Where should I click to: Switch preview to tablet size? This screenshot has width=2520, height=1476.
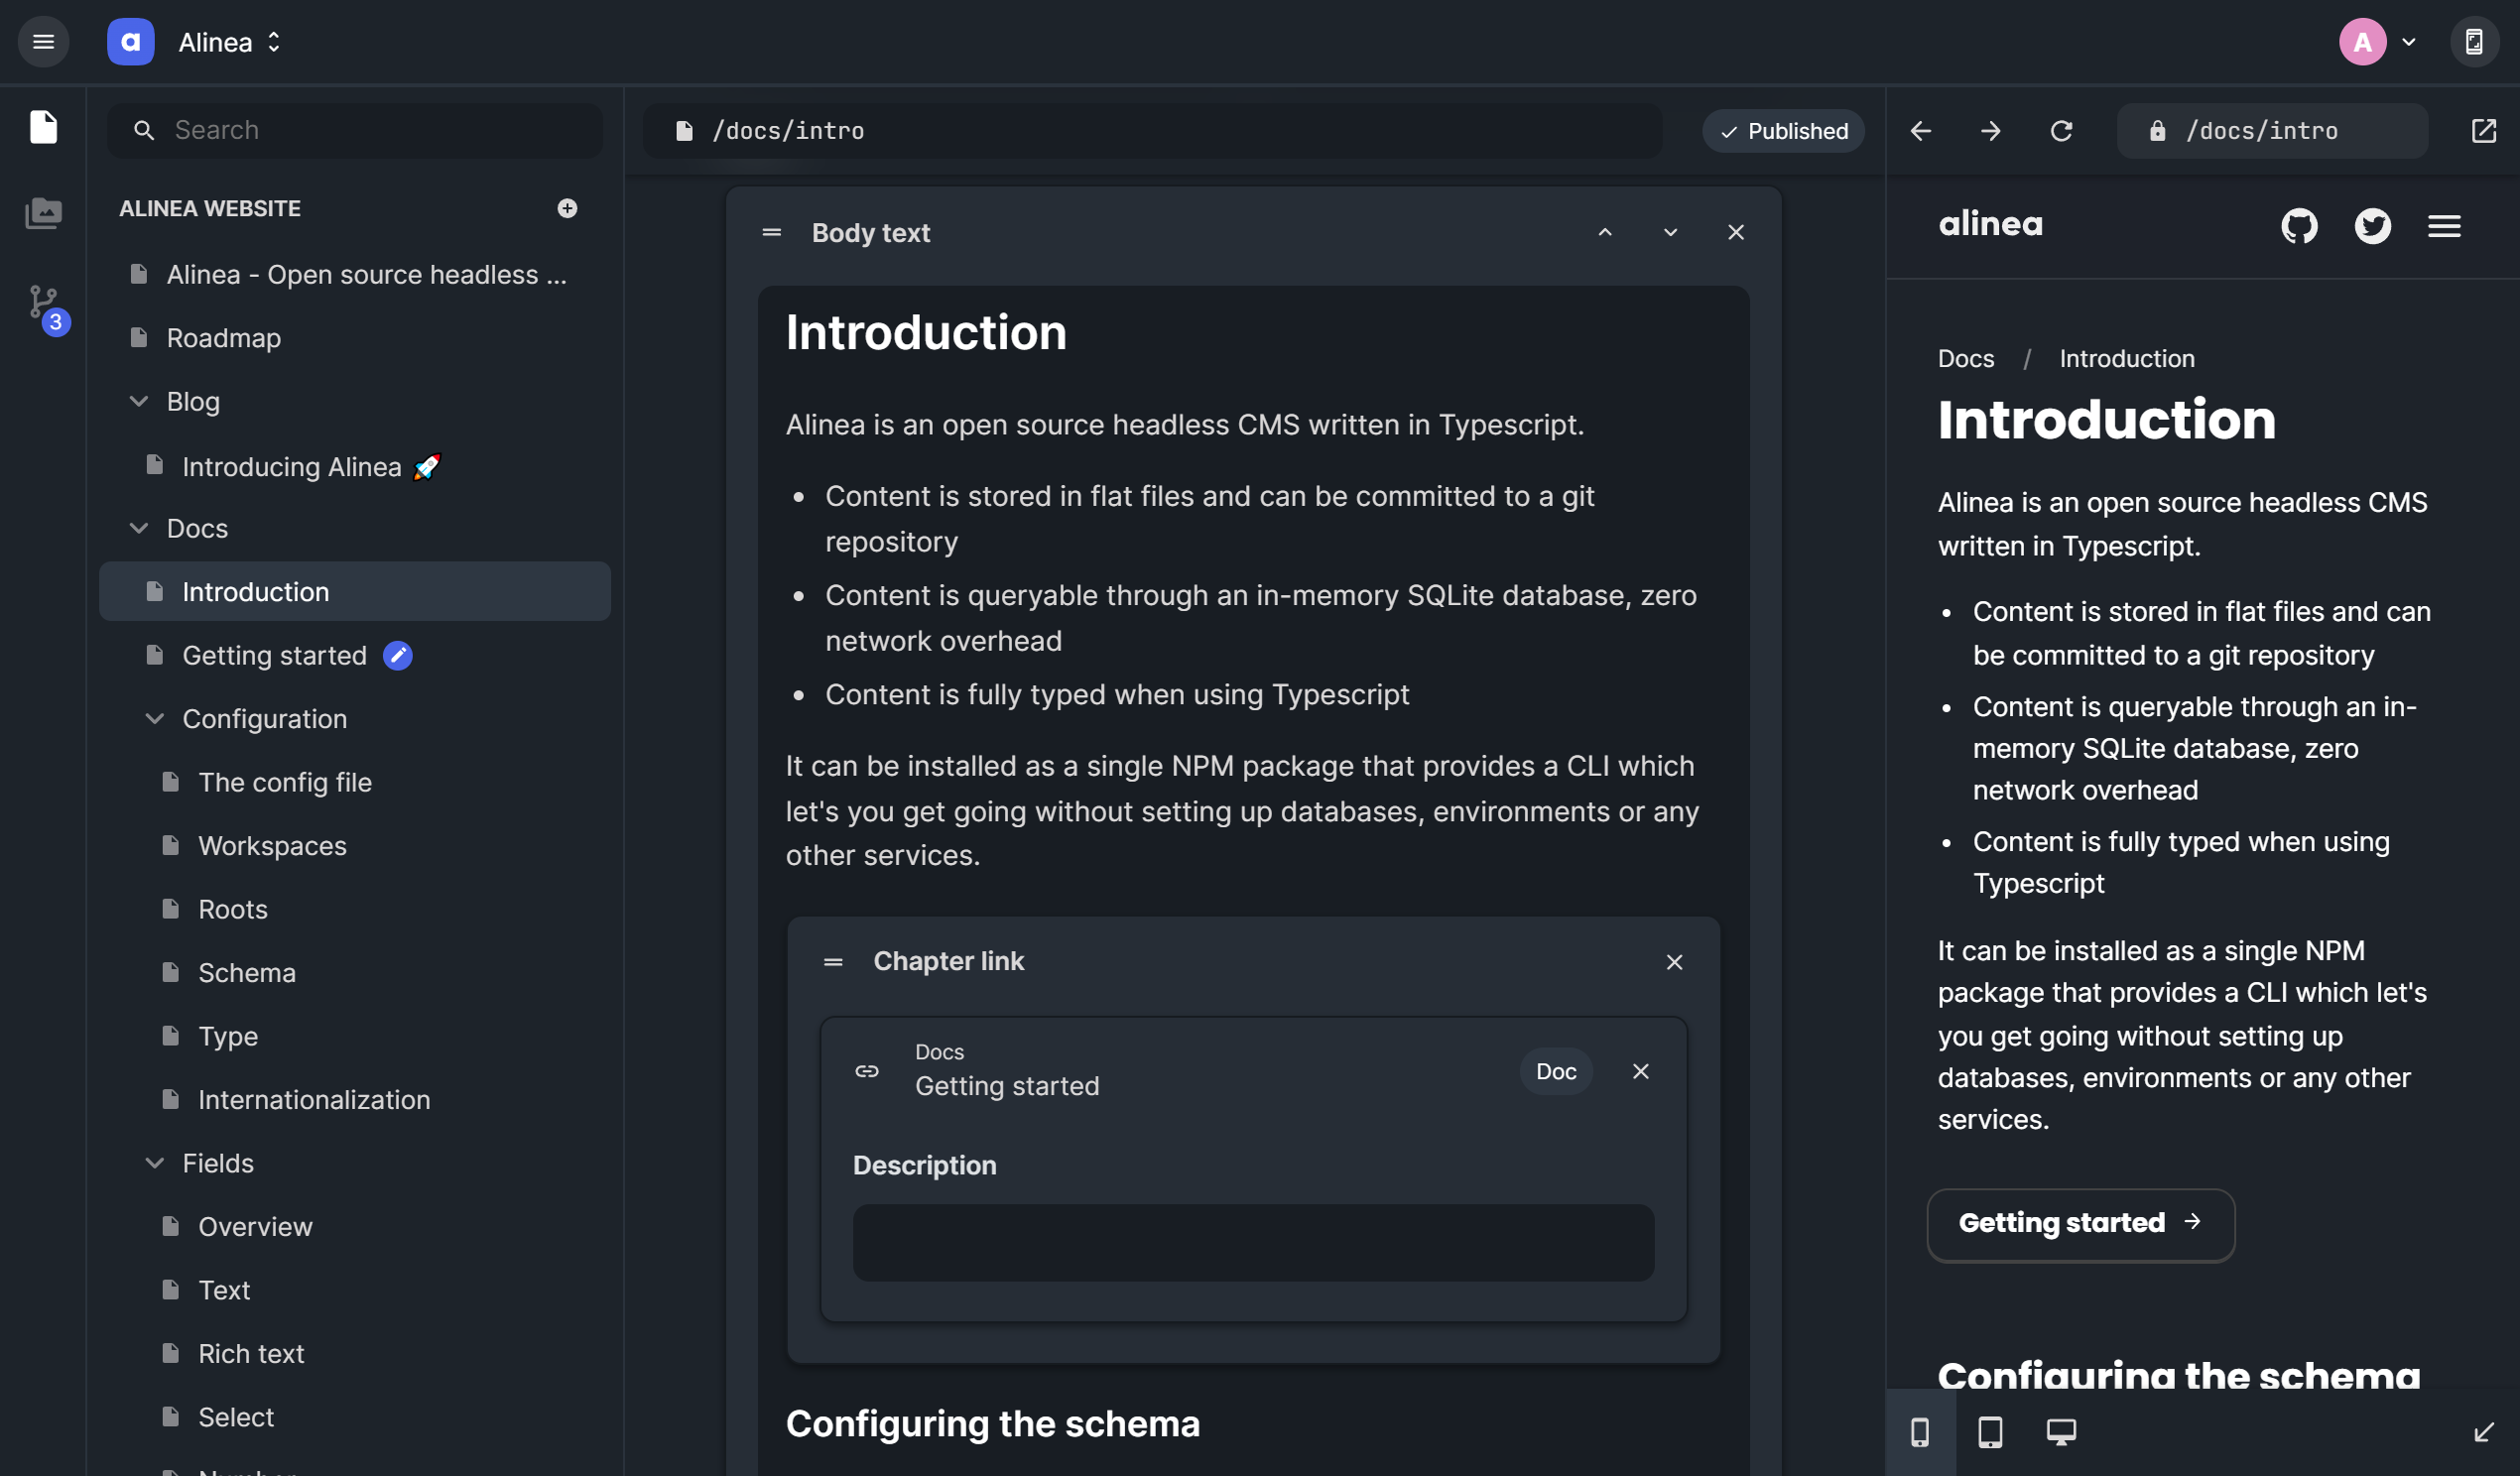[x=1990, y=1432]
